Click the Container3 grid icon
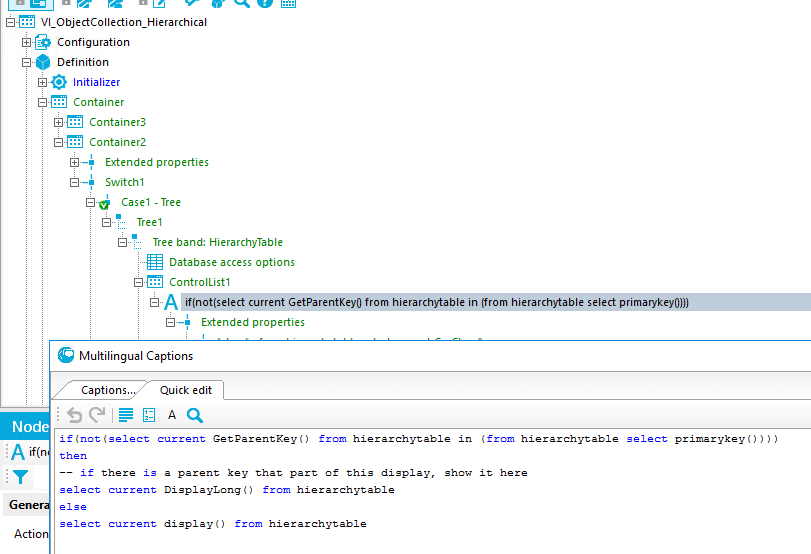This screenshot has height=554, width=811. click(75, 122)
